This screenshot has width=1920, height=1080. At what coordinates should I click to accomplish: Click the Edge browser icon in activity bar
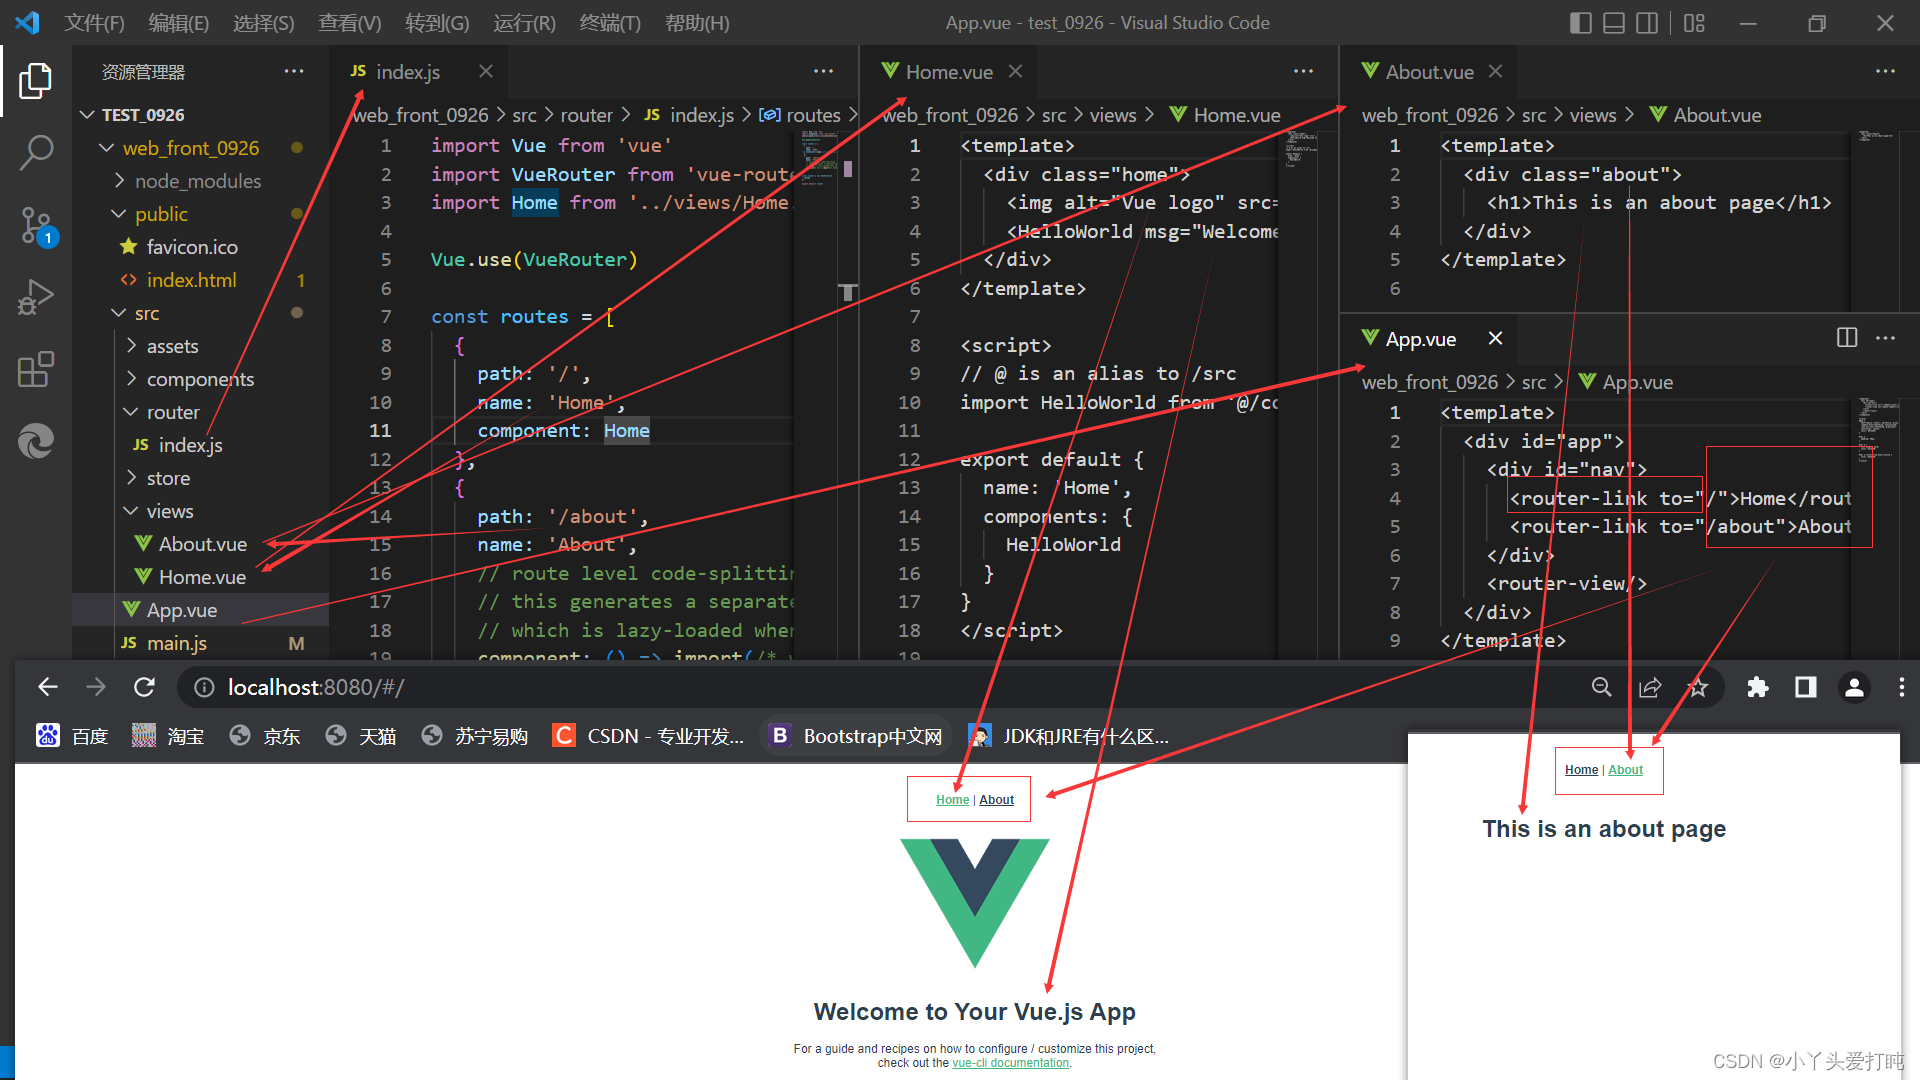36,441
